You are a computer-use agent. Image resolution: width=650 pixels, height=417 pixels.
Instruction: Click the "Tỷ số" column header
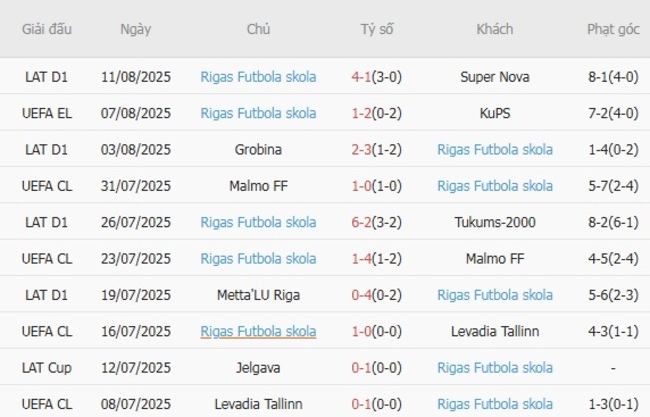tap(377, 29)
